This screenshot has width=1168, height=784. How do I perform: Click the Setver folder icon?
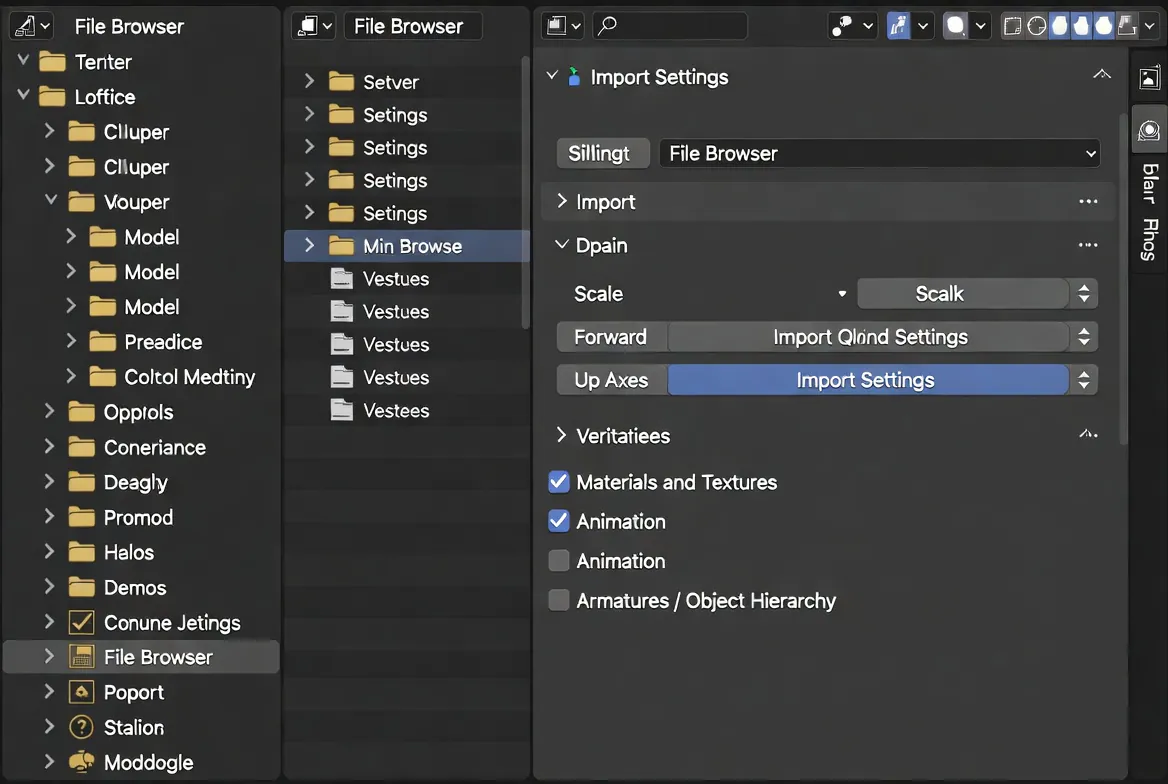[x=342, y=81]
